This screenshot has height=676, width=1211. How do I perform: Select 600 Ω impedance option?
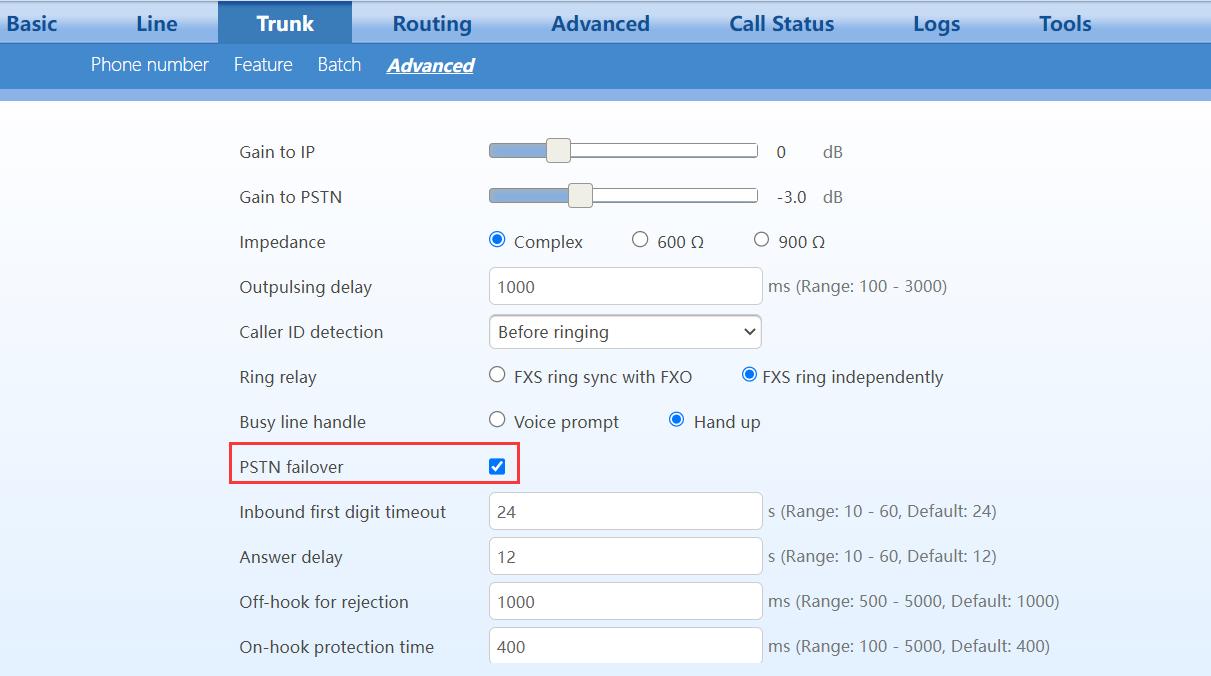pos(640,240)
